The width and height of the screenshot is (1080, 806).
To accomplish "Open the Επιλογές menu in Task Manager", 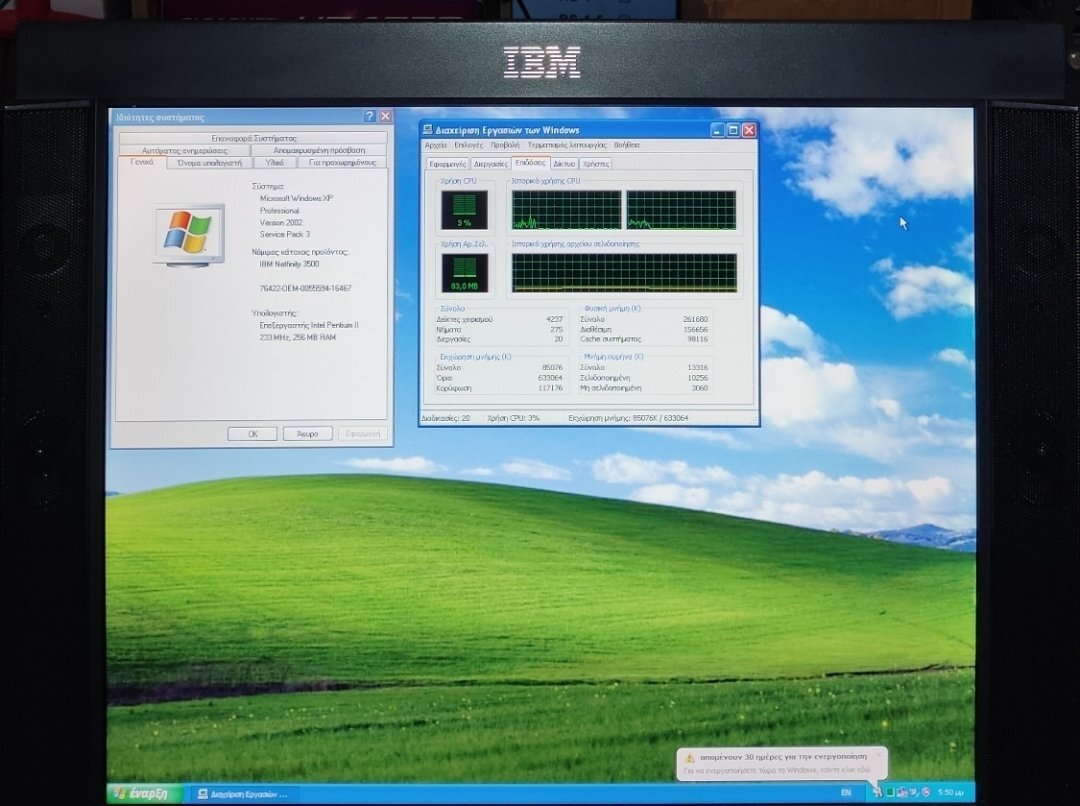I will pos(468,145).
